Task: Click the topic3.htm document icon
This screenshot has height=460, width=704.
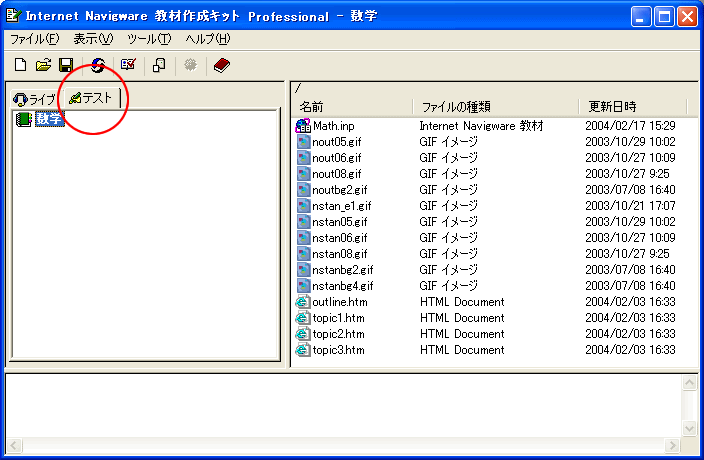Action: 303,350
